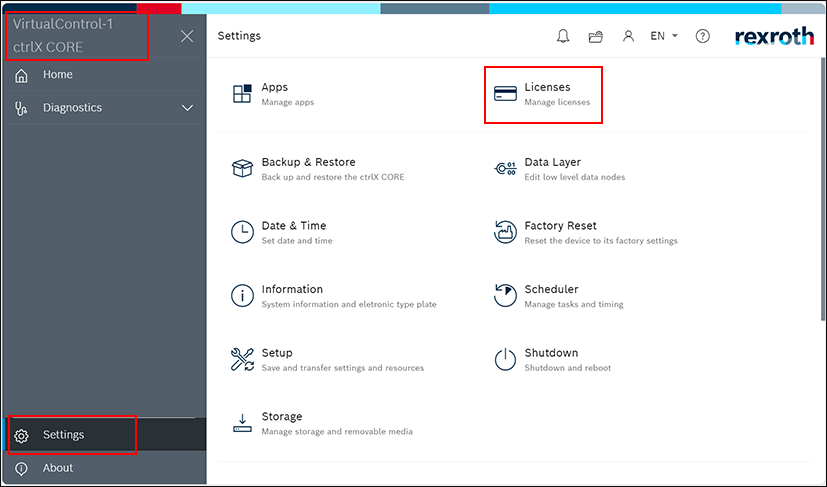Click the About info icon in sidebar
Viewport: 827px width, 487px height.
coord(21,469)
